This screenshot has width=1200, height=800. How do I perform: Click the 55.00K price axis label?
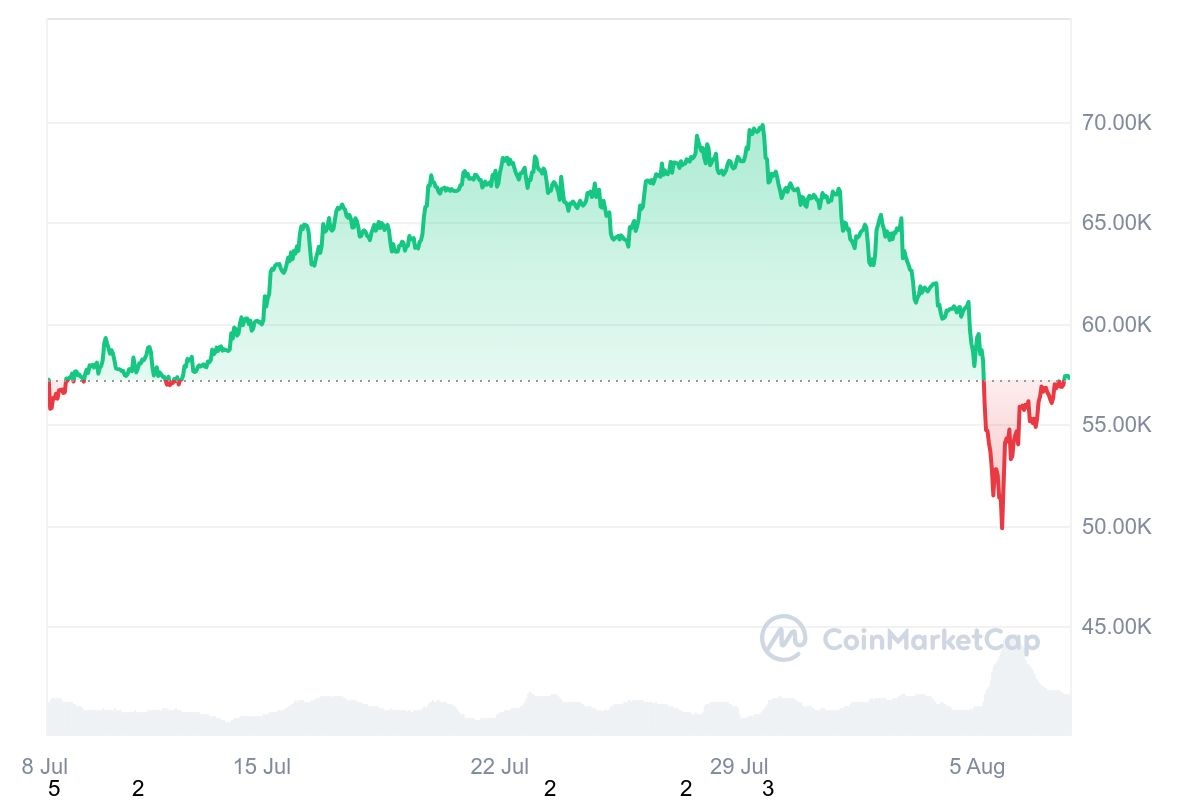tap(1116, 425)
